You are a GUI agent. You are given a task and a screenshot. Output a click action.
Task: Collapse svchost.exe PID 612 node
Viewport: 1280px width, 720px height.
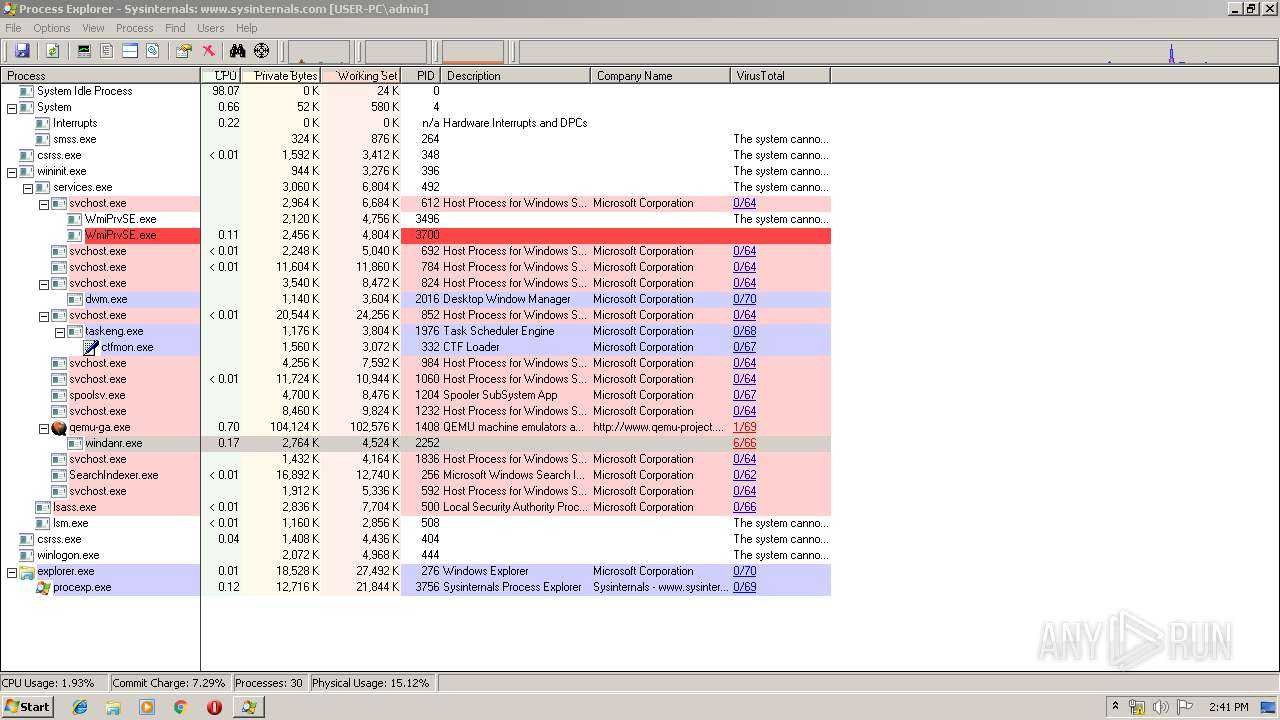tap(44, 203)
